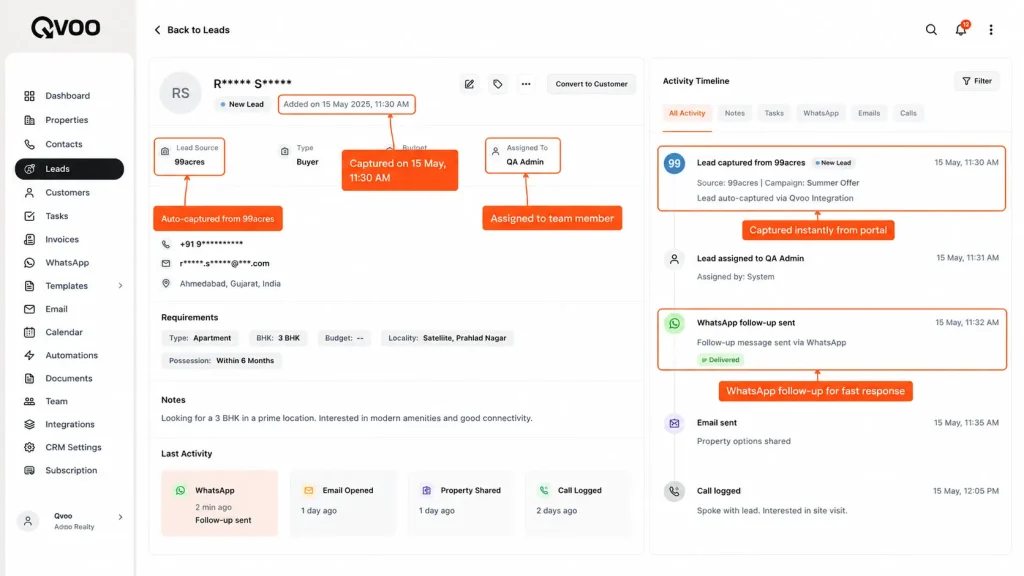Viewport: 1024px width, 576px height.
Task: Open notifications bell icon
Action: click(x=961, y=29)
